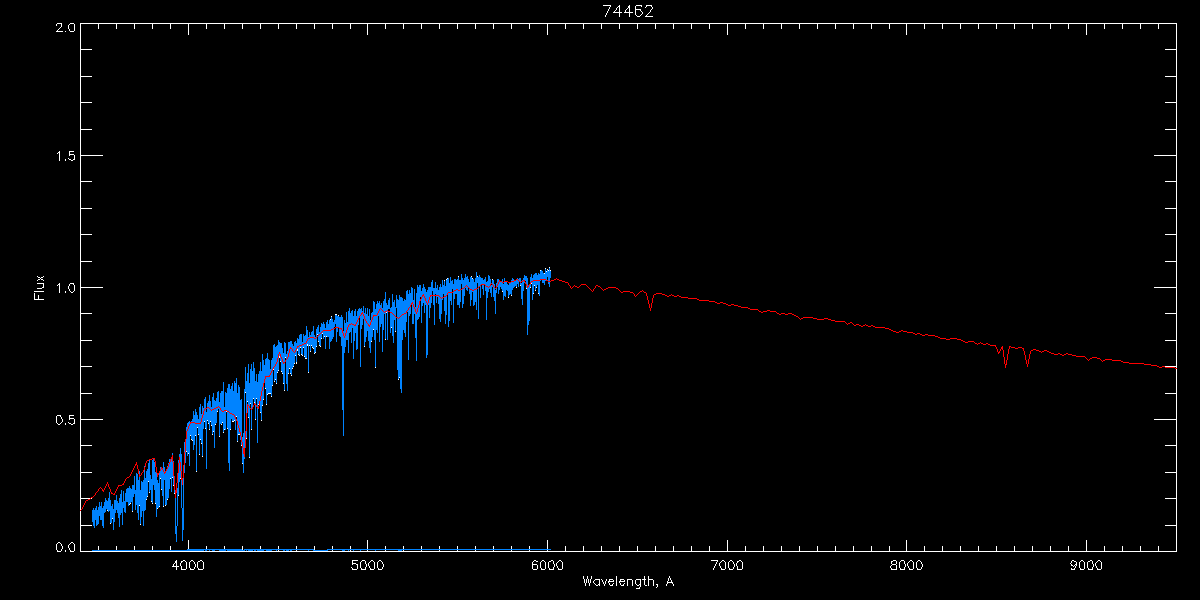Click the 5000 wavelength tick label

[367, 564]
